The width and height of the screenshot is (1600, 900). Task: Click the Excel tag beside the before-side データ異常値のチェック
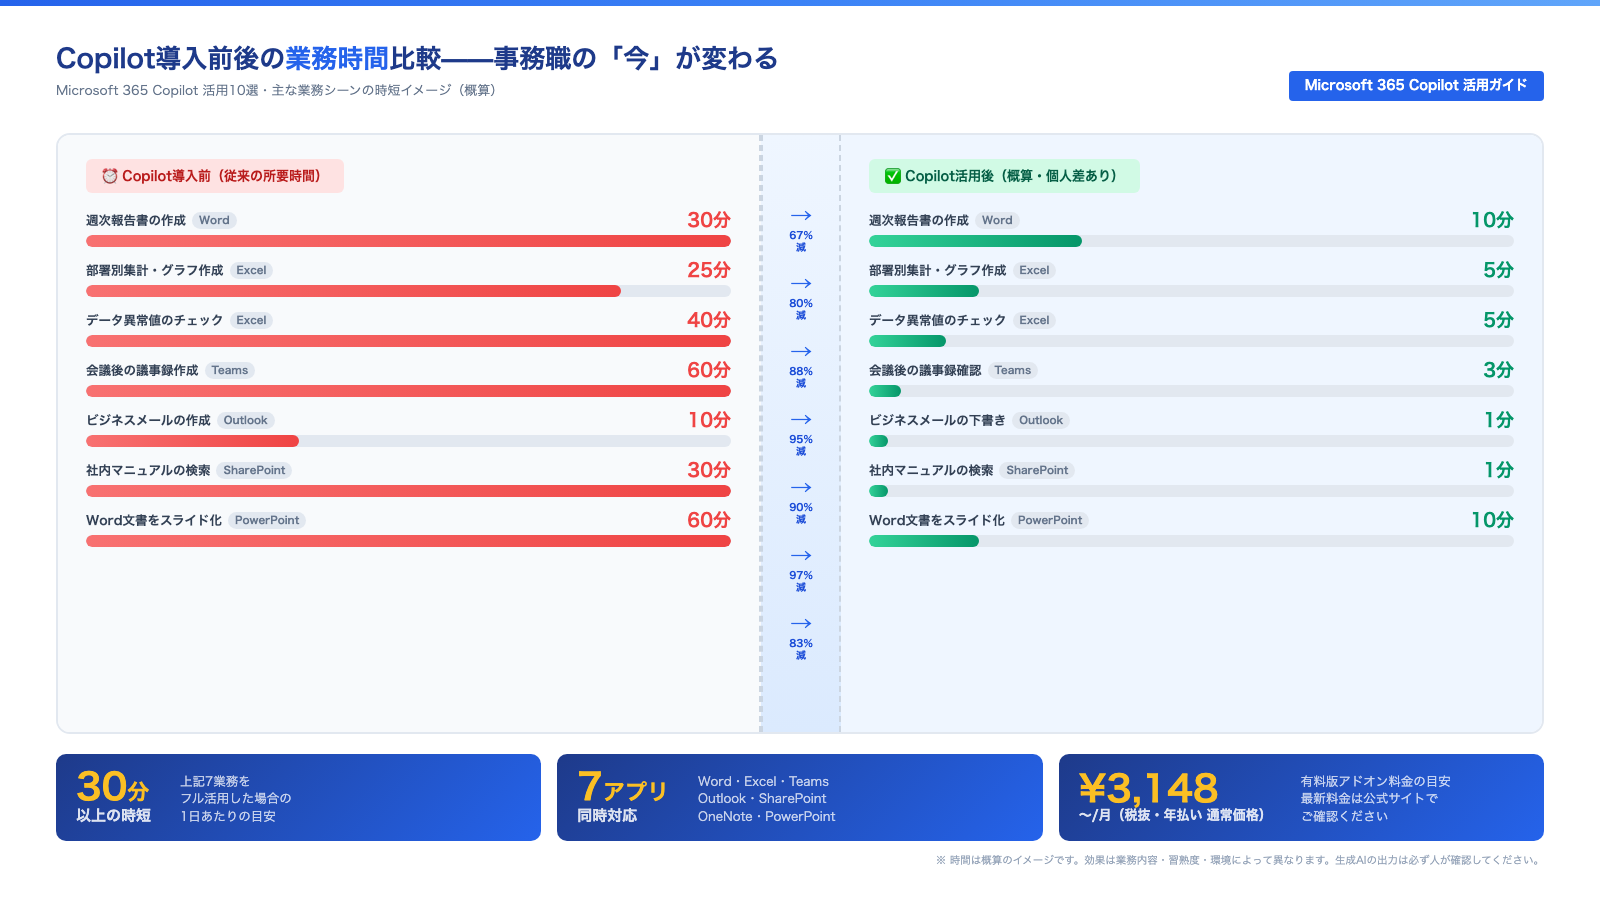[x=252, y=320]
